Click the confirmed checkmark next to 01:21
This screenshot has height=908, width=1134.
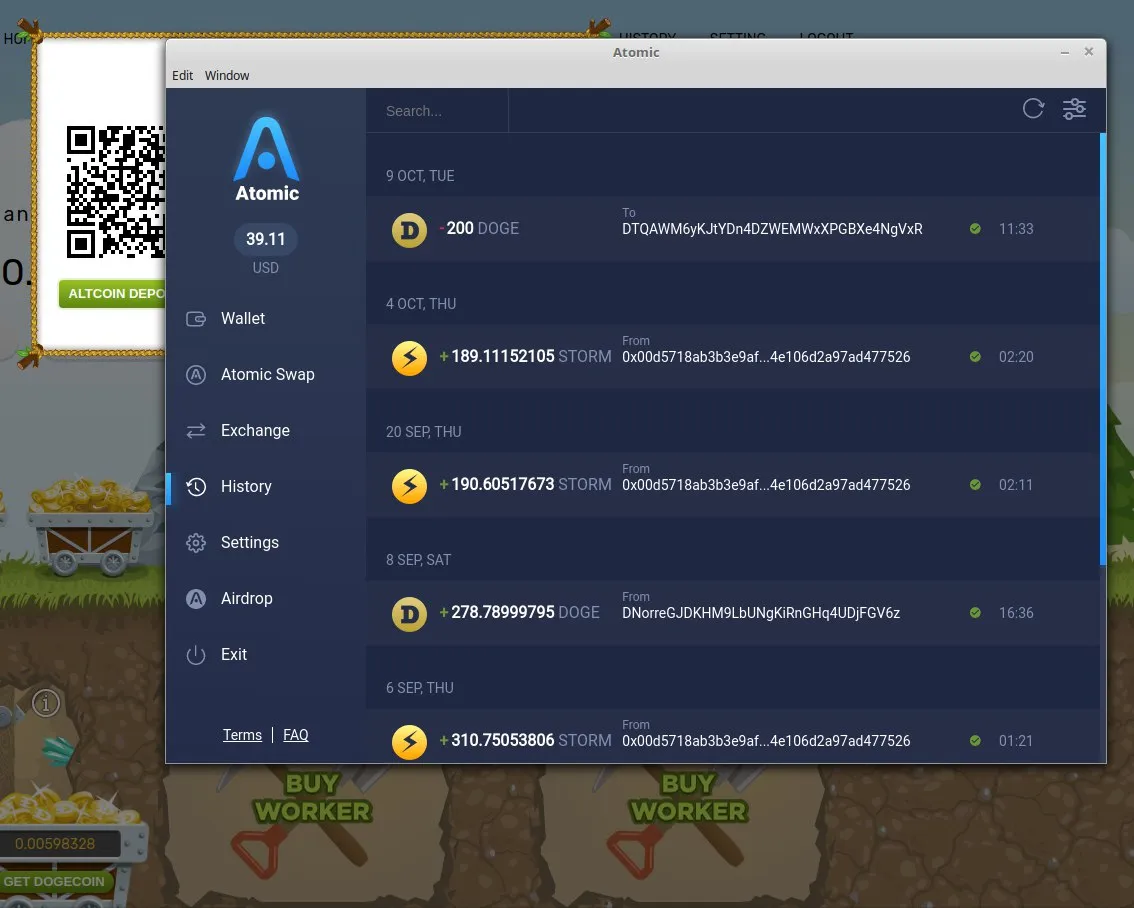(x=975, y=740)
